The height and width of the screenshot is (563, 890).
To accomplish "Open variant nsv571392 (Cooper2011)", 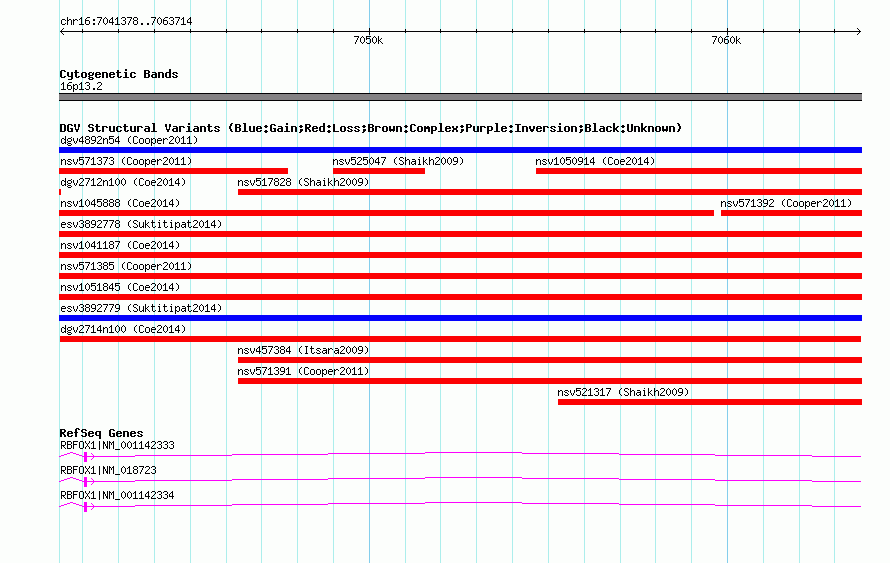I will pyautogui.click(x=786, y=203).
